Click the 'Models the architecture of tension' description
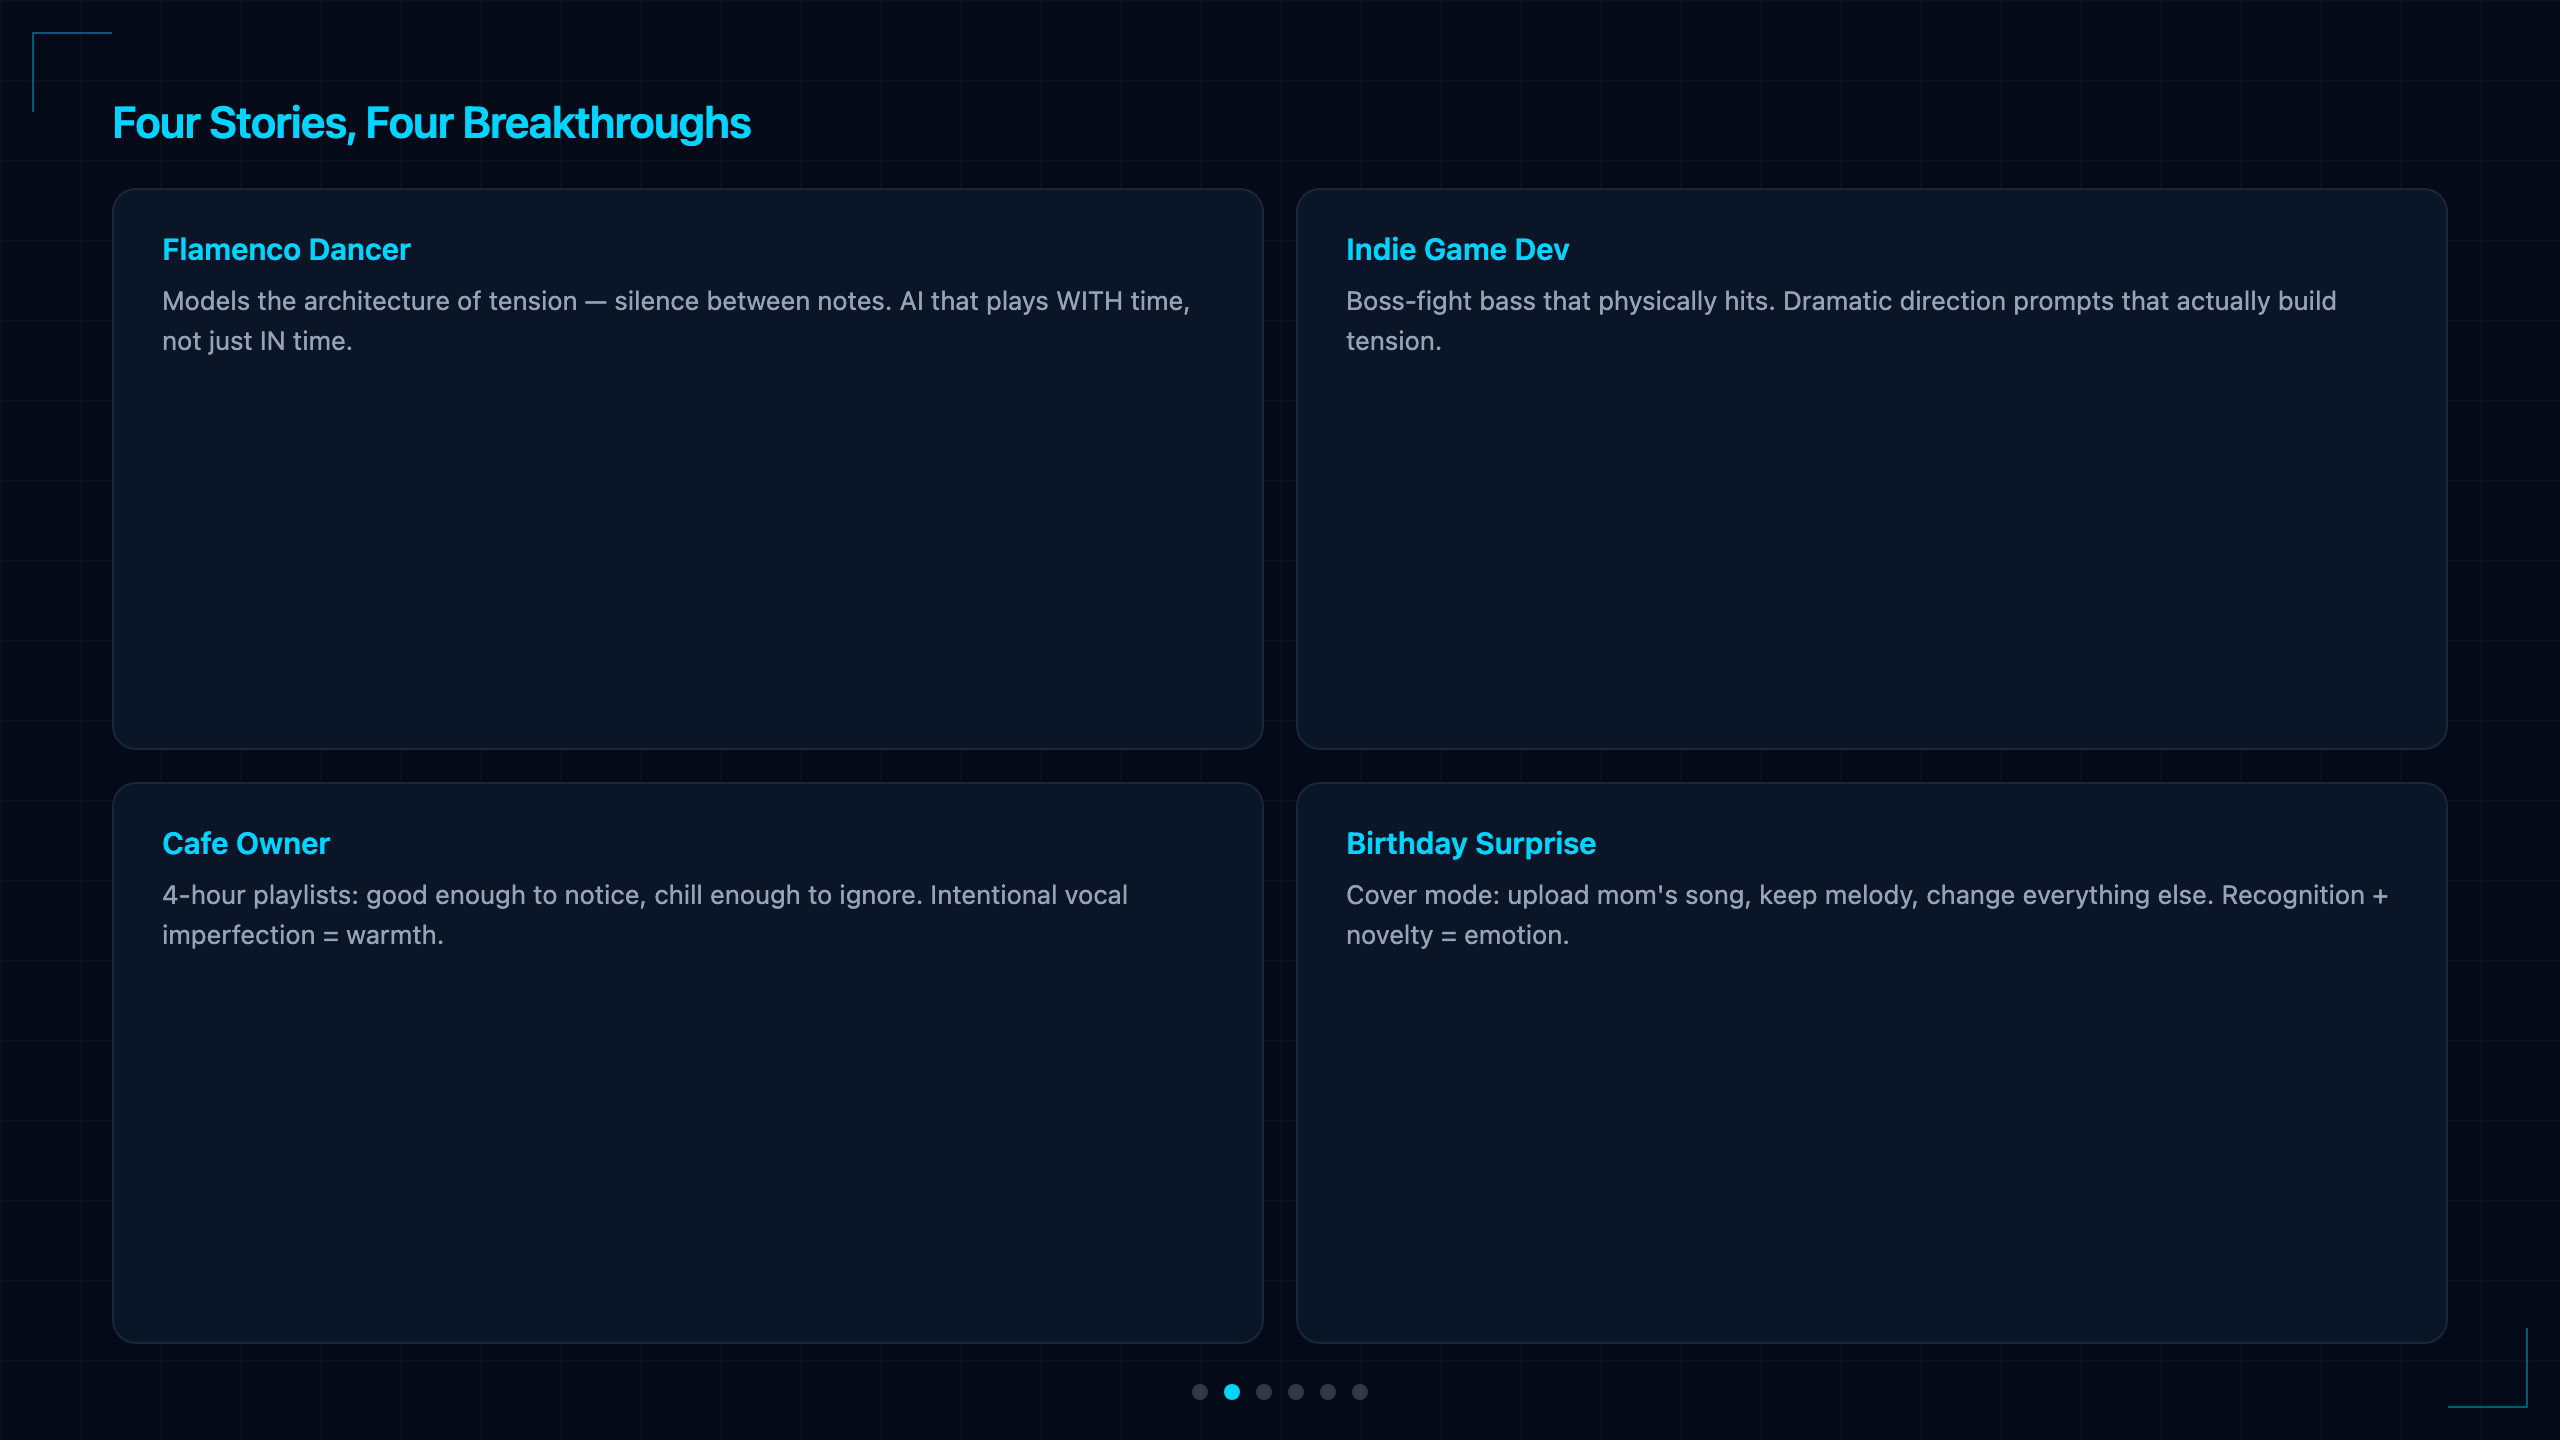The width and height of the screenshot is (2560, 1440). (x=676, y=321)
